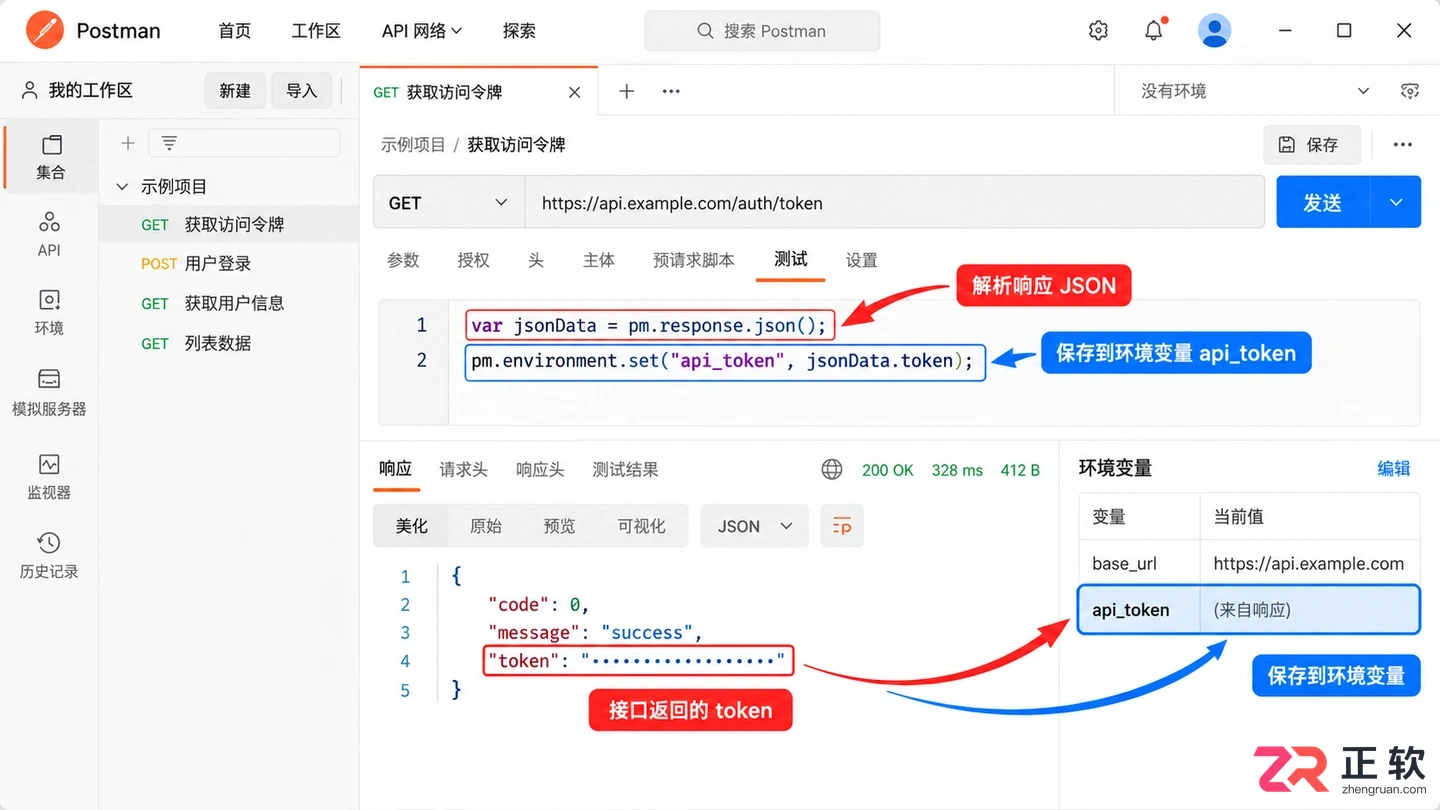Screen dimensions: 1440x810
Task: Open a new request tab with plus
Action: pyautogui.click(x=627, y=91)
